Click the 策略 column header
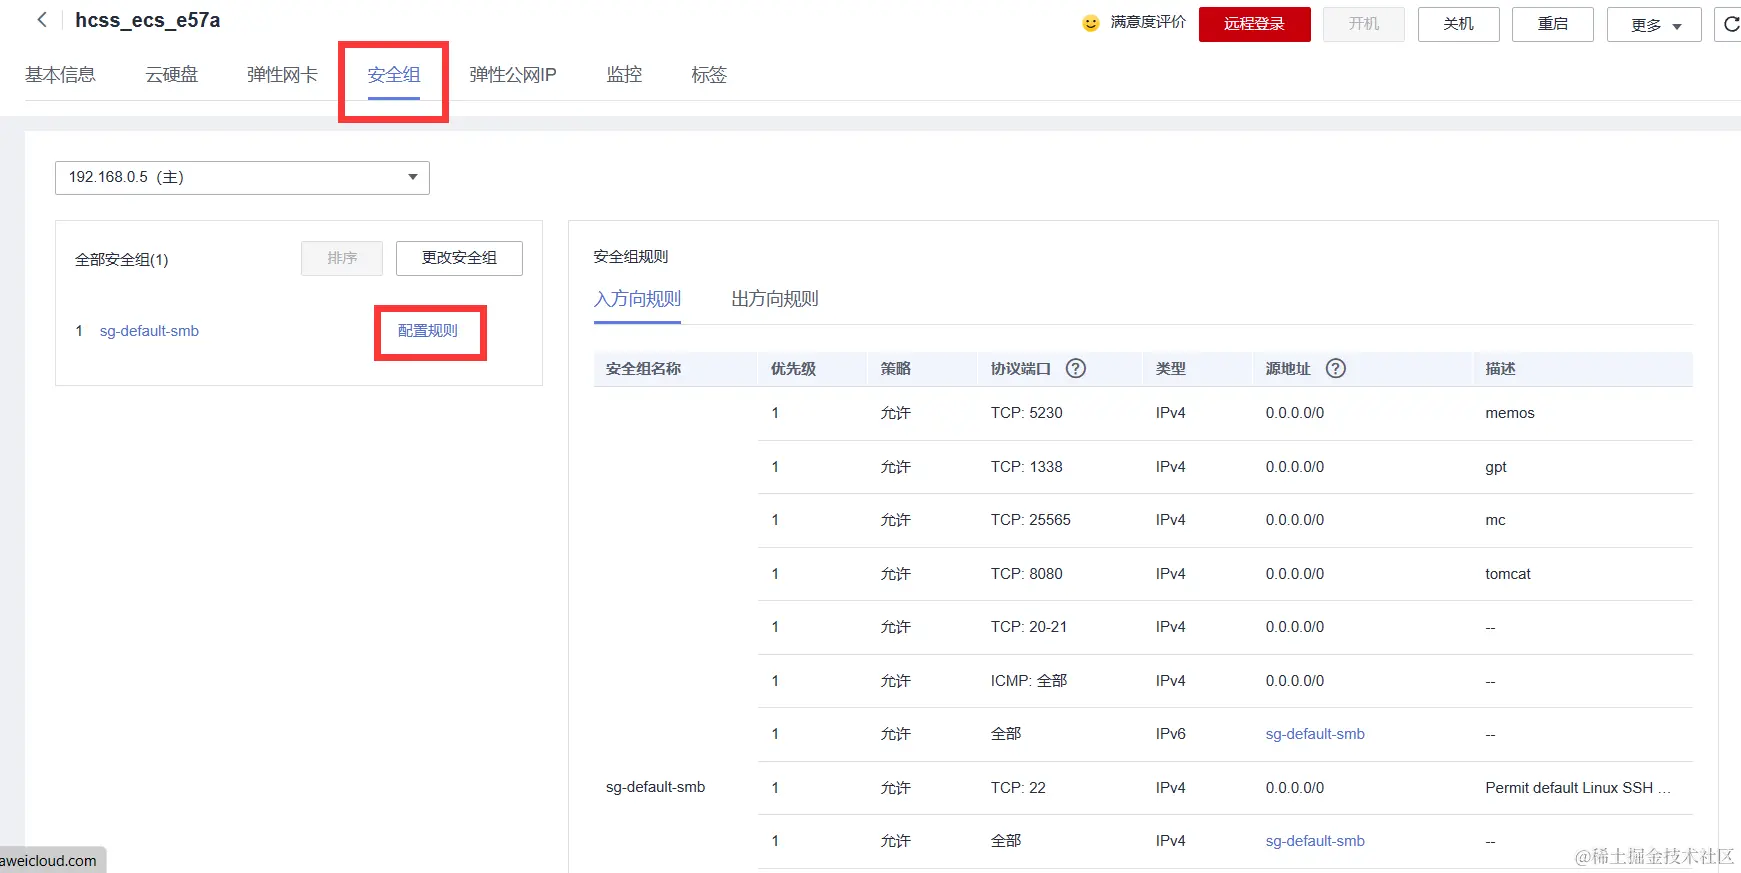Viewport: 1741px width, 873px height. pos(896,369)
